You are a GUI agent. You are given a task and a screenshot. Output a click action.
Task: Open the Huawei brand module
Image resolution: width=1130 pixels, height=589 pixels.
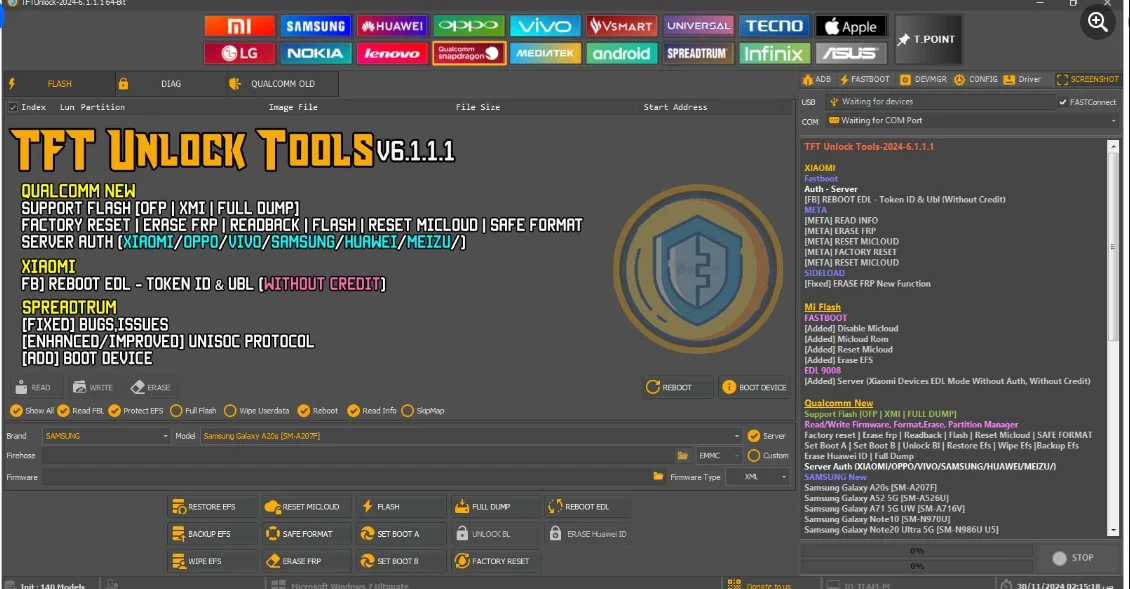tap(392, 26)
